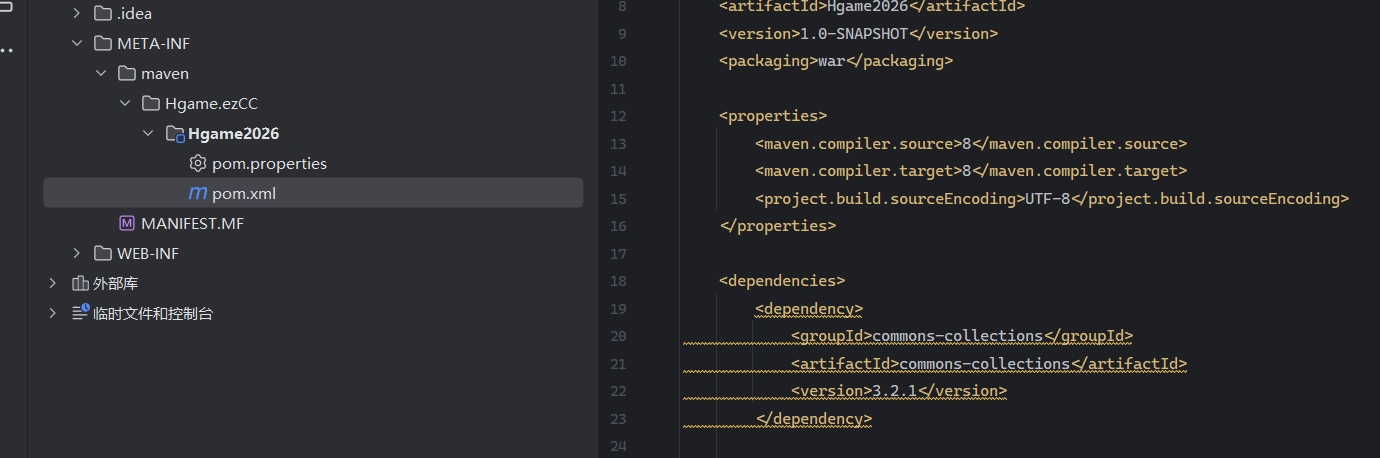Viewport: 1380px width, 458px height.
Task: Click the Scratches and Consoles (临时文件和控制台) icon
Action: click(80, 313)
